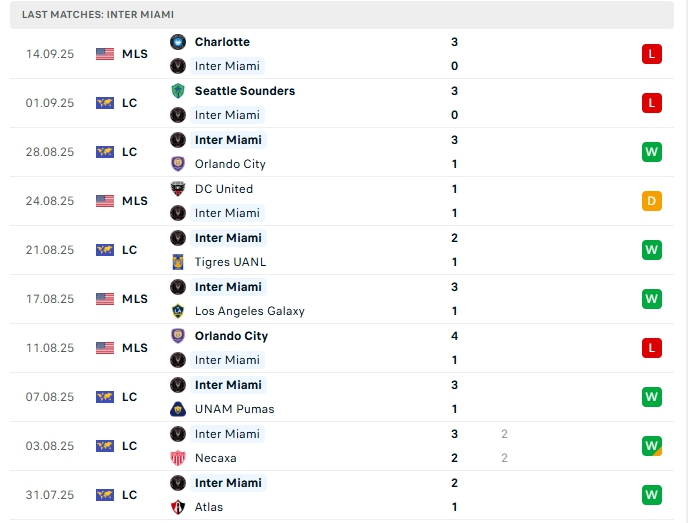Image resolution: width=688 pixels, height=523 pixels.
Task: Click the Atlas crest icon
Action: (178, 507)
